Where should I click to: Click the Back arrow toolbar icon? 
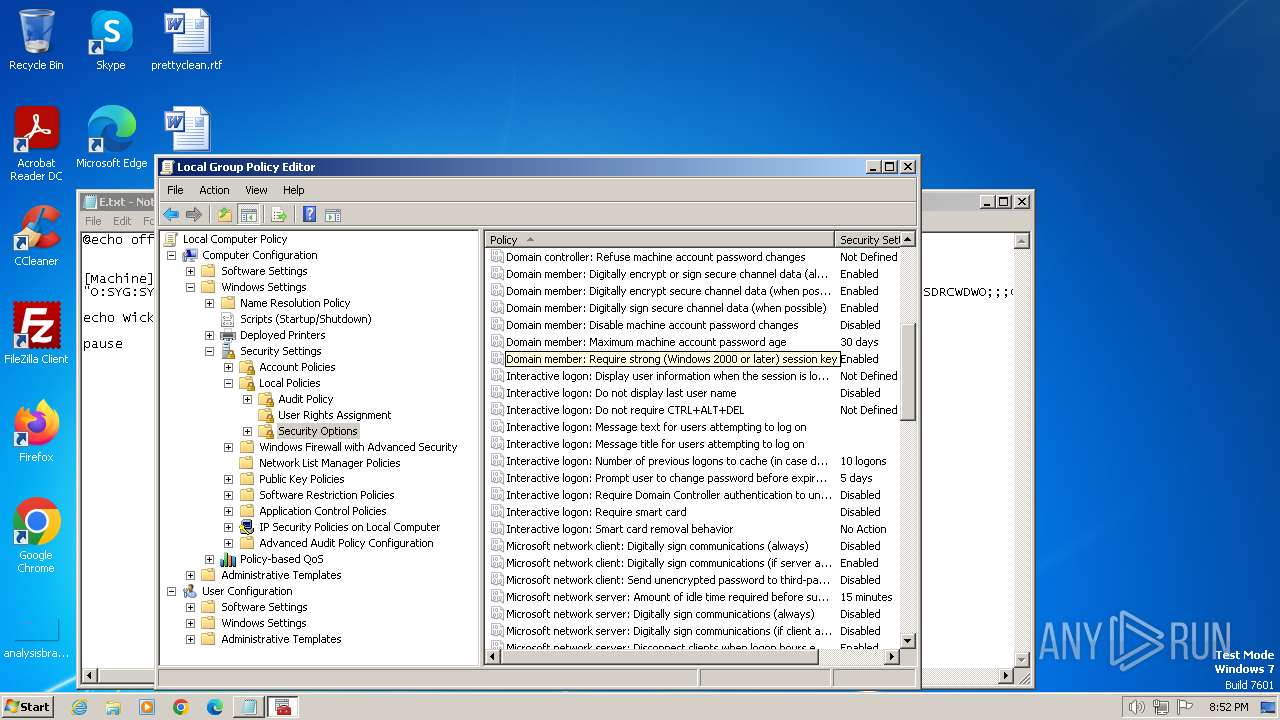coord(171,214)
